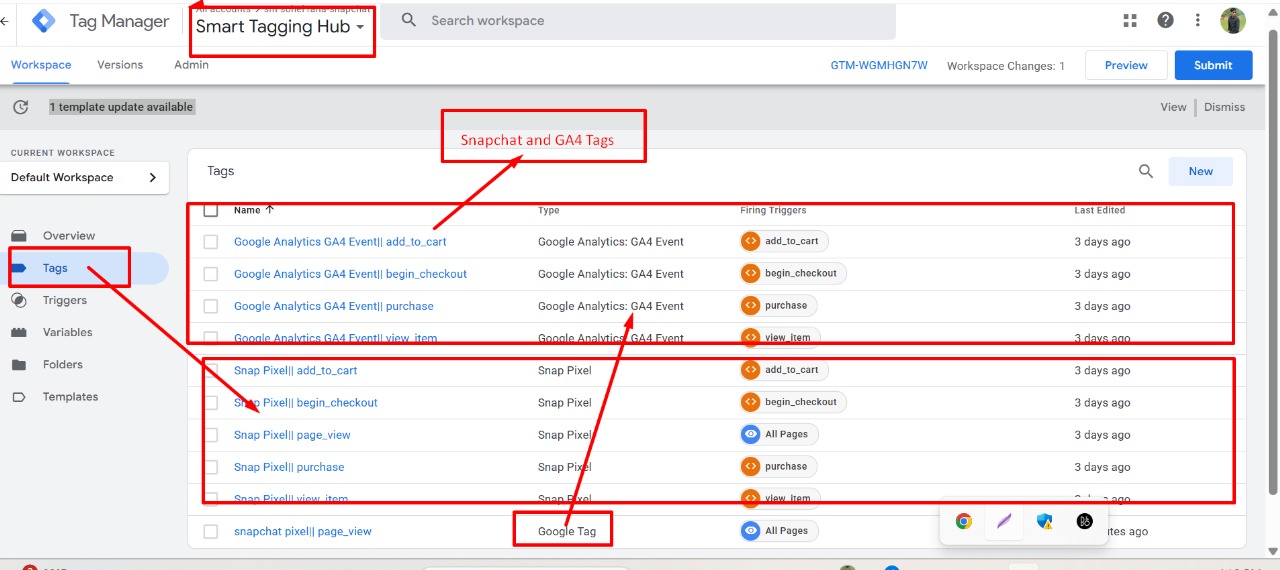
Task: Click the search icon in Tags panel
Action: (1146, 171)
